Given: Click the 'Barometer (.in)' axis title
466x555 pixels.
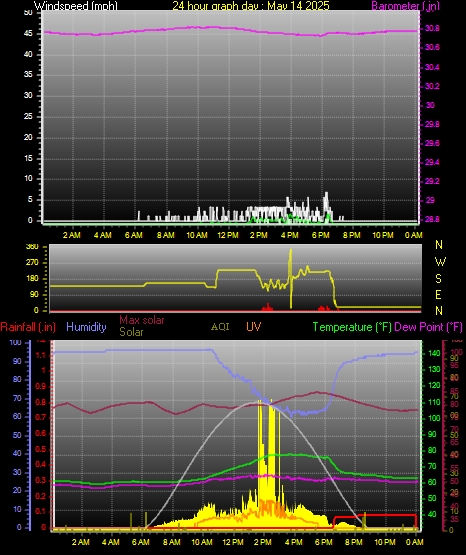Looking at the screenshot, I should pos(405,6).
